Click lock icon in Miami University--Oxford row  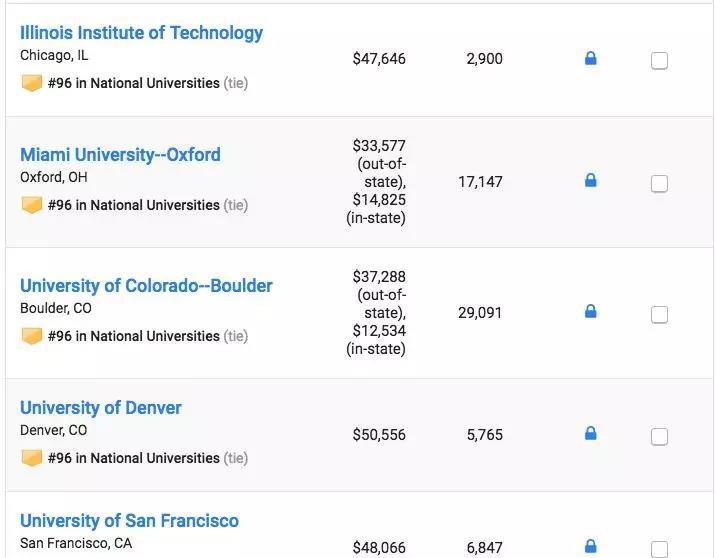590,181
